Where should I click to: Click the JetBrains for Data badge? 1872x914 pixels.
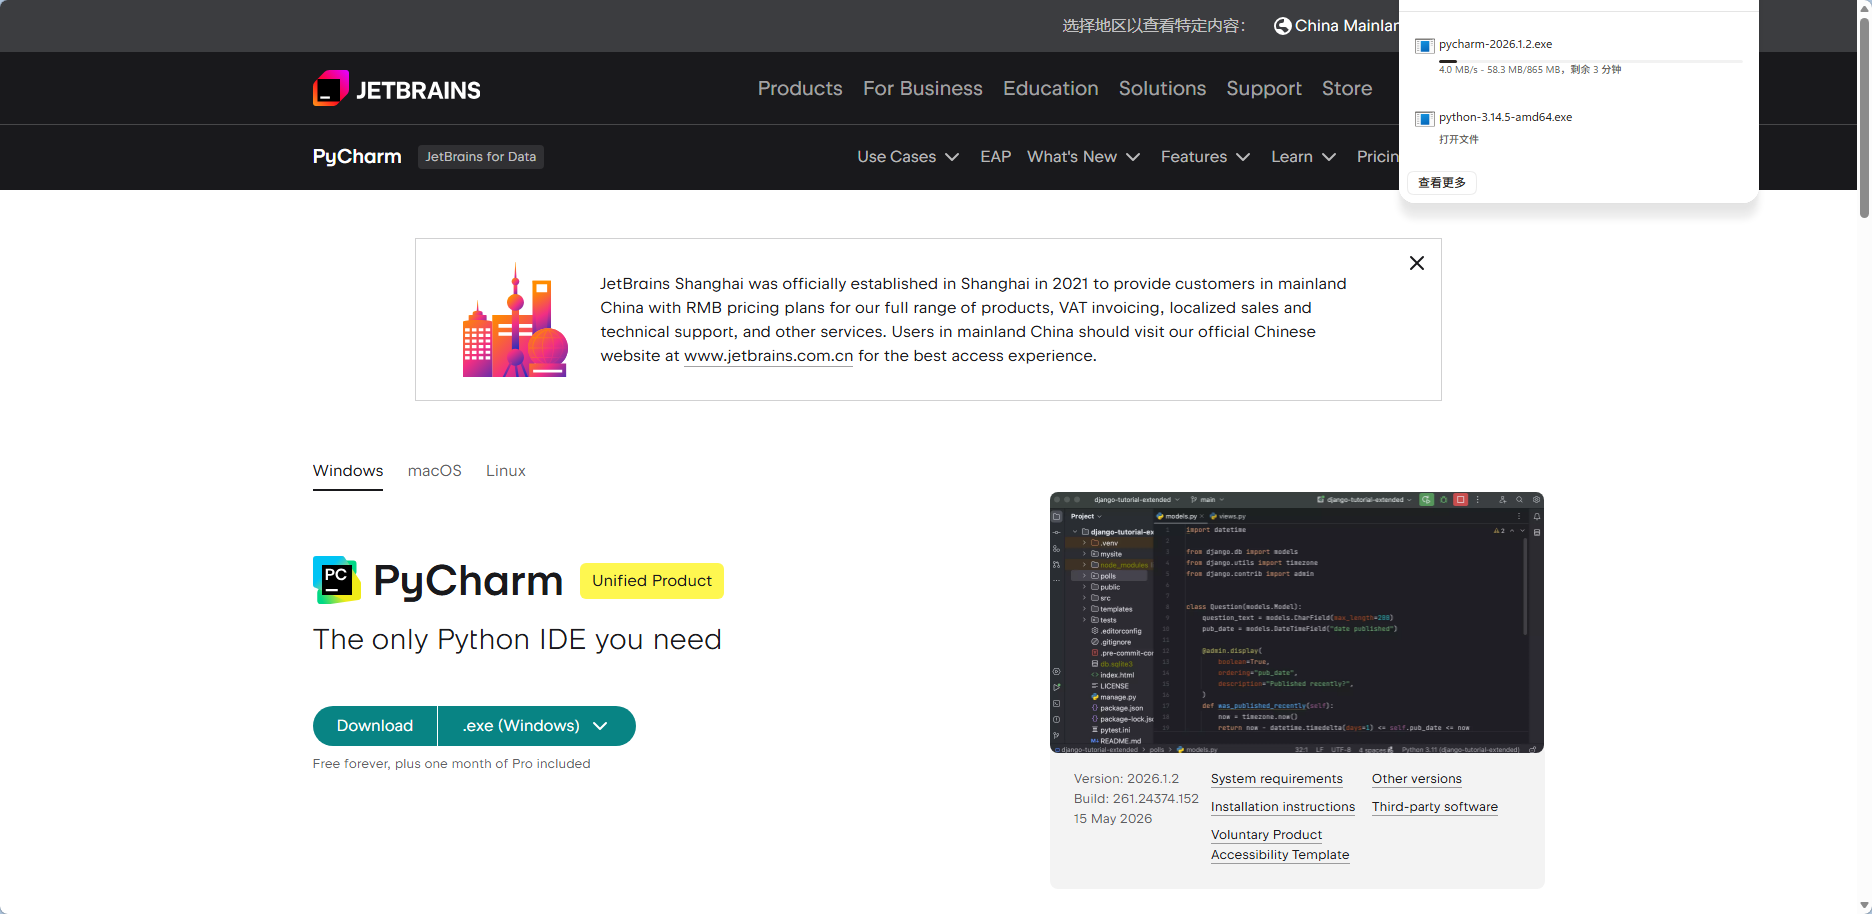(481, 157)
